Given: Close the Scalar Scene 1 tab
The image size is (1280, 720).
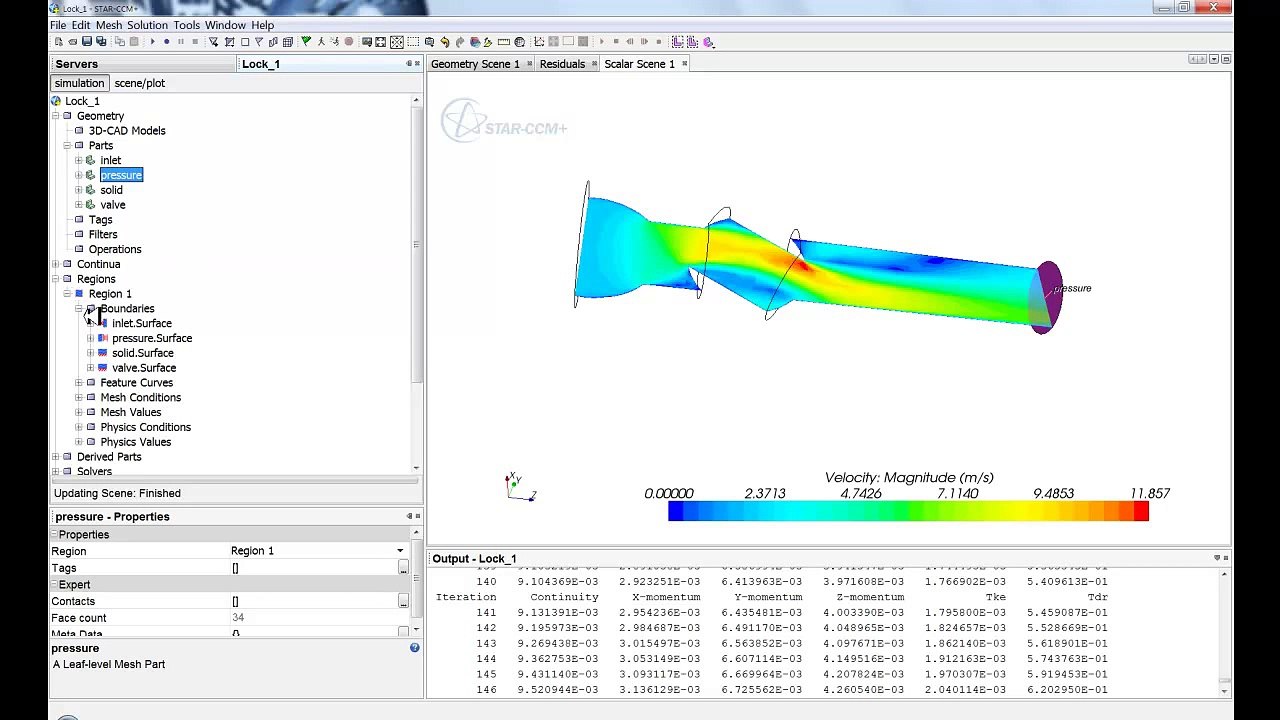Looking at the screenshot, I should click(685, 64).
